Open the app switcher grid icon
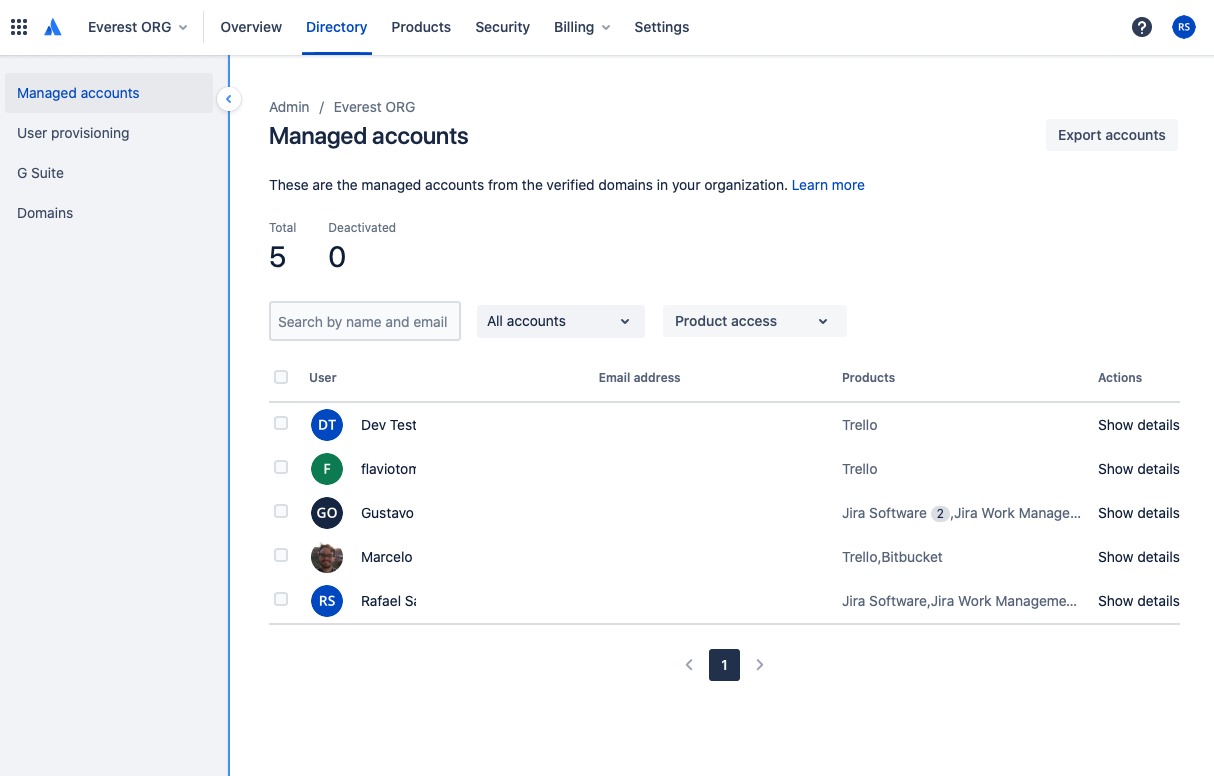Image resolution: width=1214 pixels, height=776 pixels. point(19,27)
